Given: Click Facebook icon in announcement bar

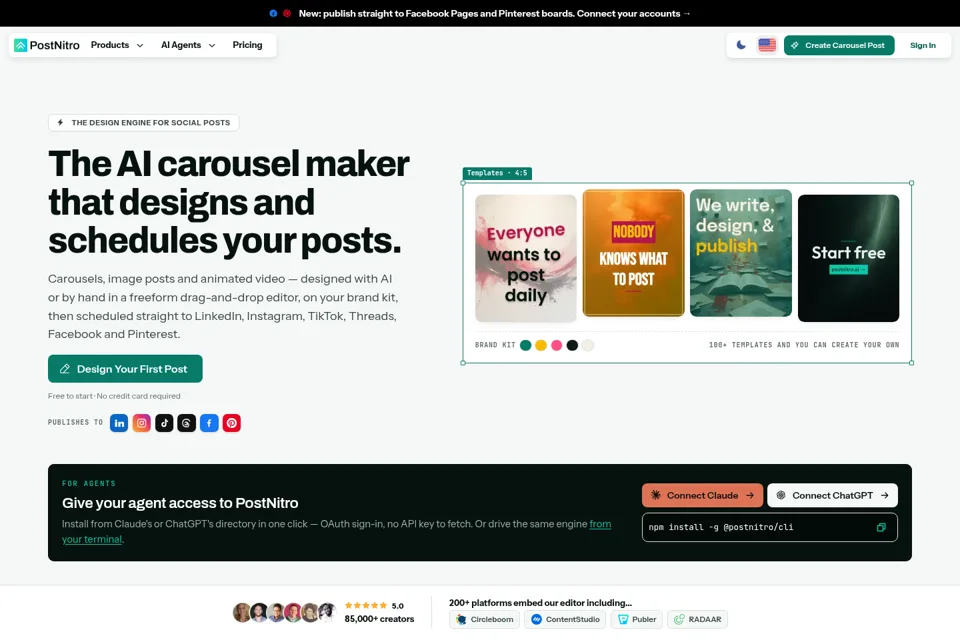Looking at the screenshot, I should (x=273, y=13).
